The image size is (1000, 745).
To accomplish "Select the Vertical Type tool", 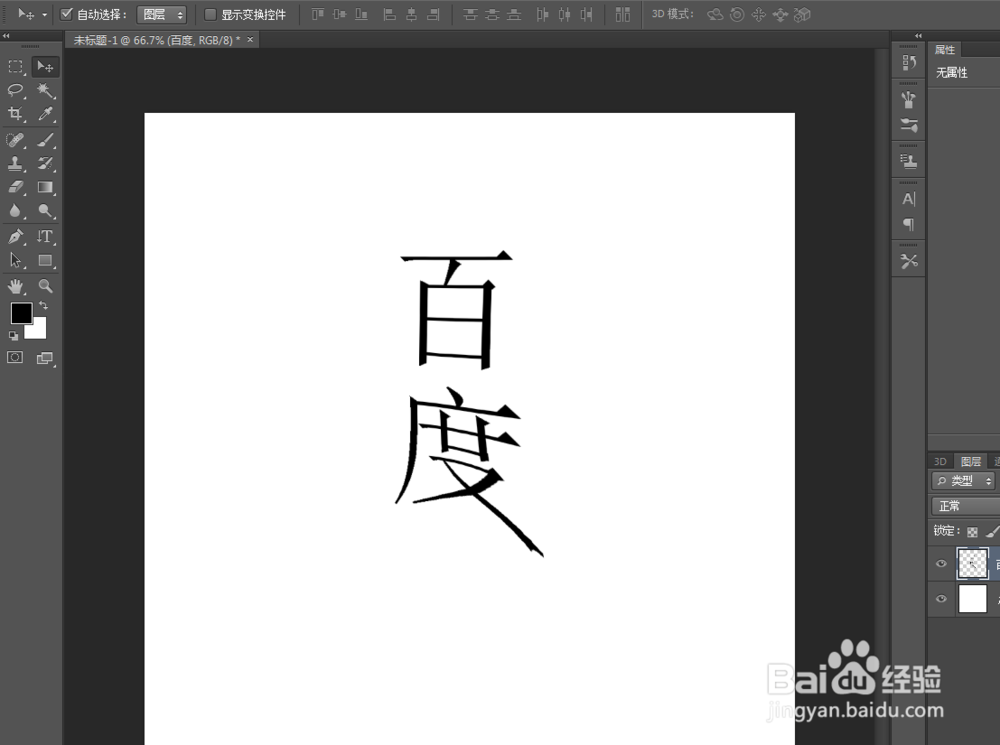I will [45, 237].
